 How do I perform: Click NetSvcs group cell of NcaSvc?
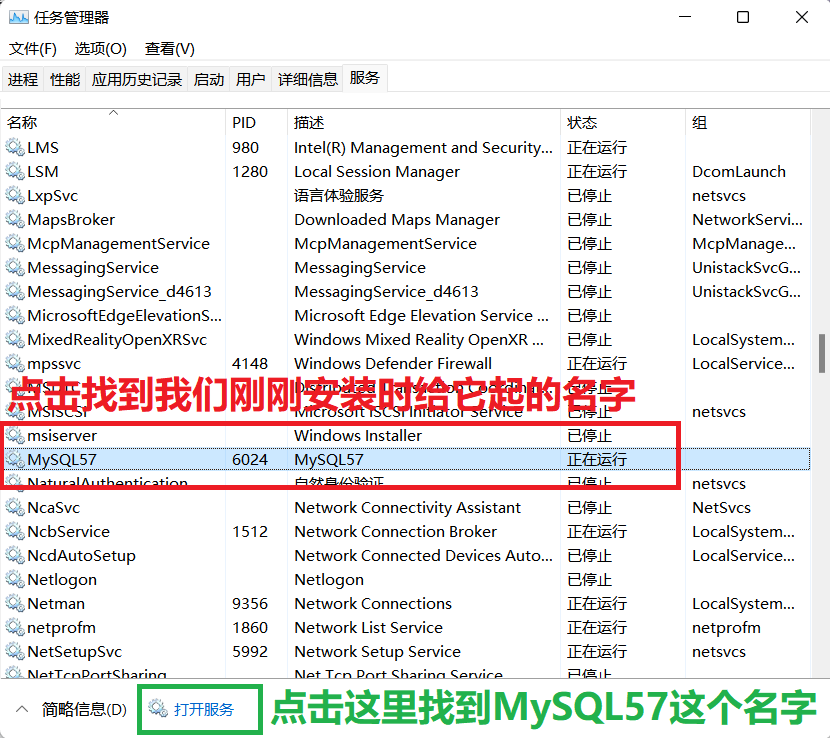(721, 507)
